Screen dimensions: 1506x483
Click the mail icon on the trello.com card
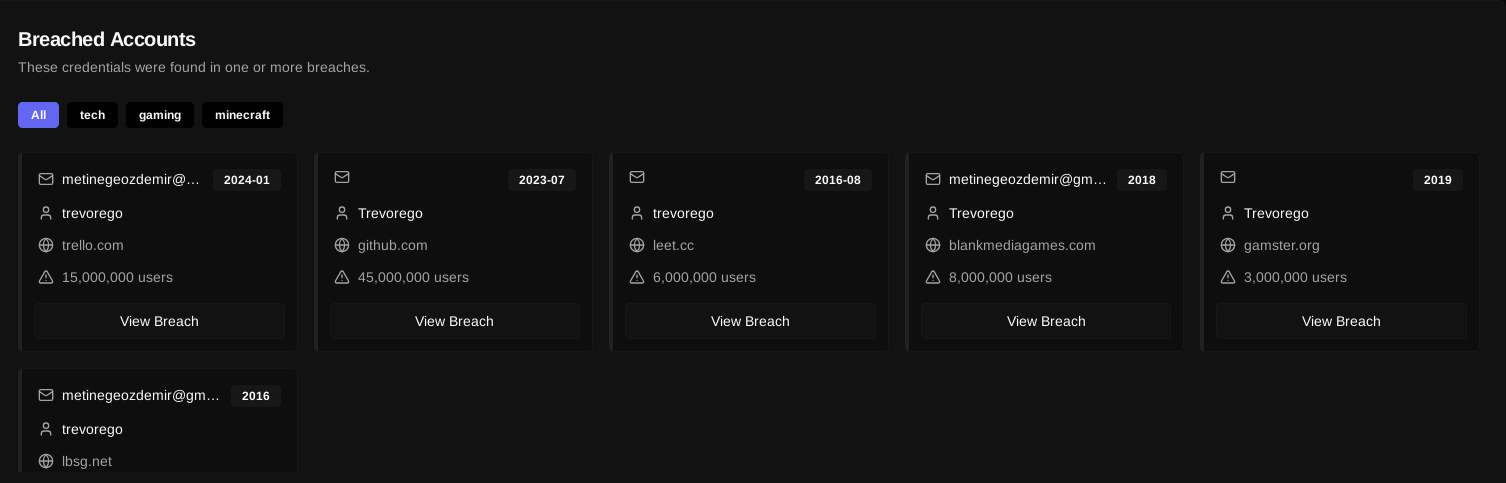pyautogui.click(x=46, y=179)
